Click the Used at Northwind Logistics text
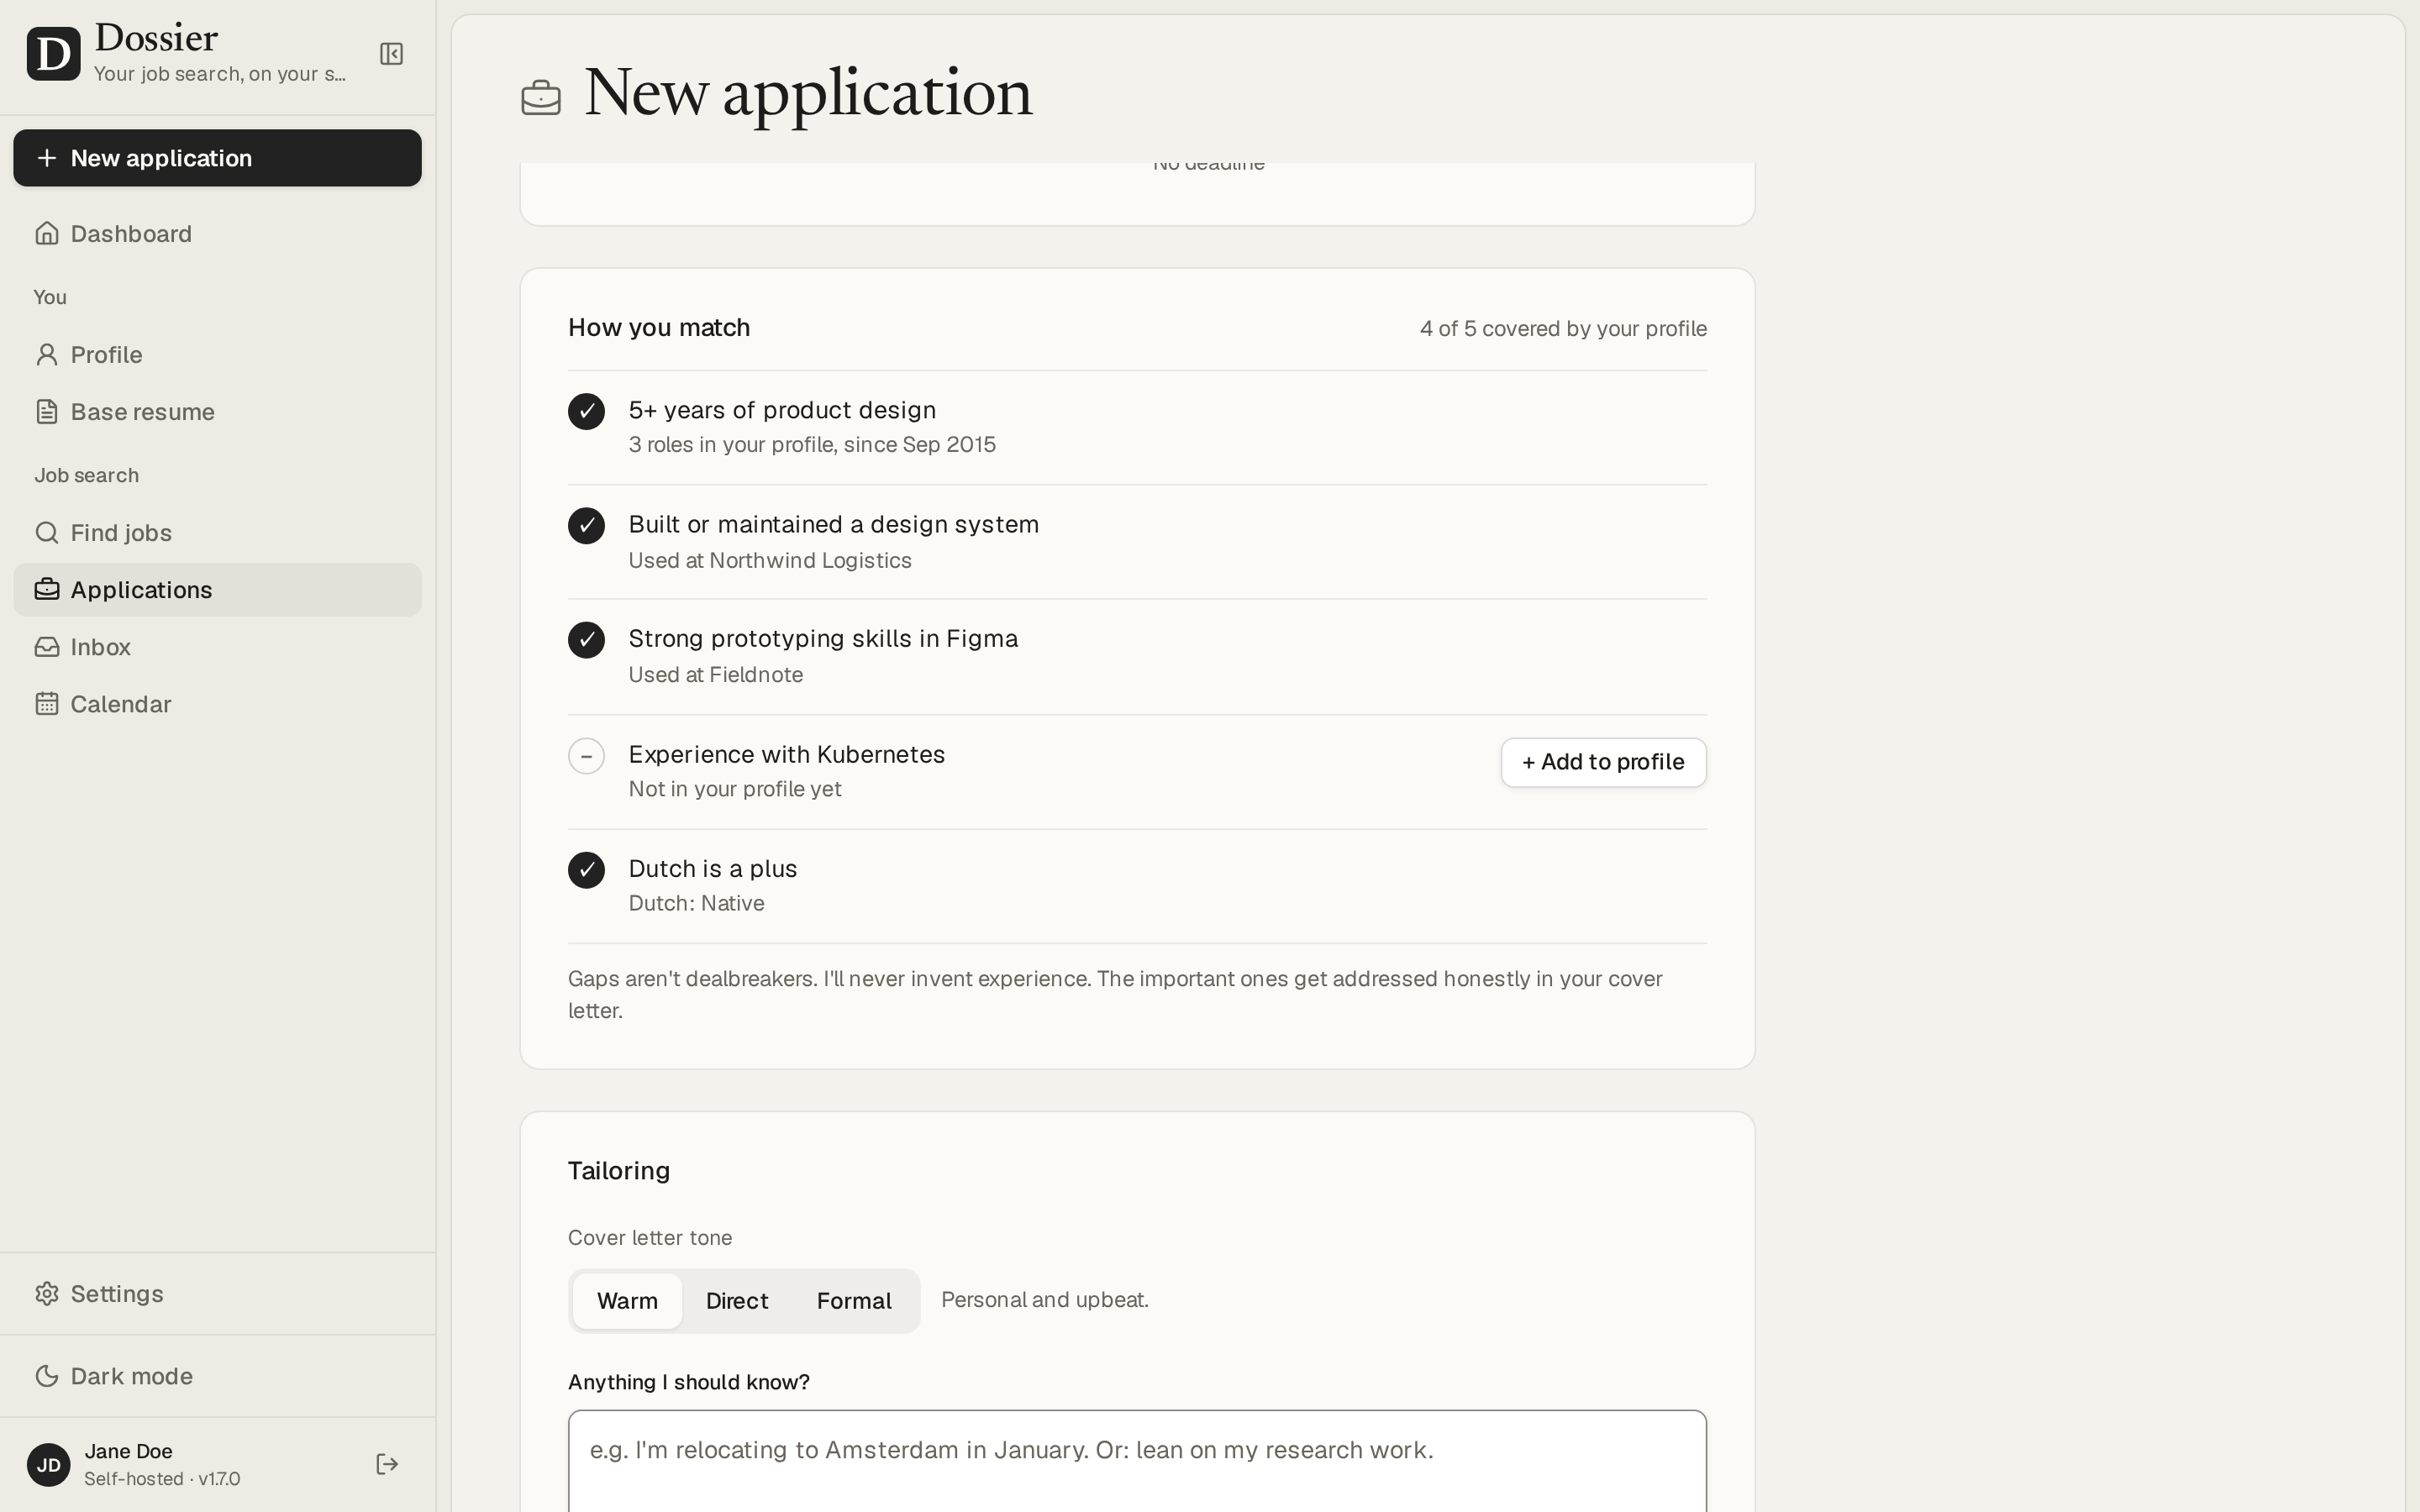This screenshot has width=2420, height=1512. [x=770, y=560]
